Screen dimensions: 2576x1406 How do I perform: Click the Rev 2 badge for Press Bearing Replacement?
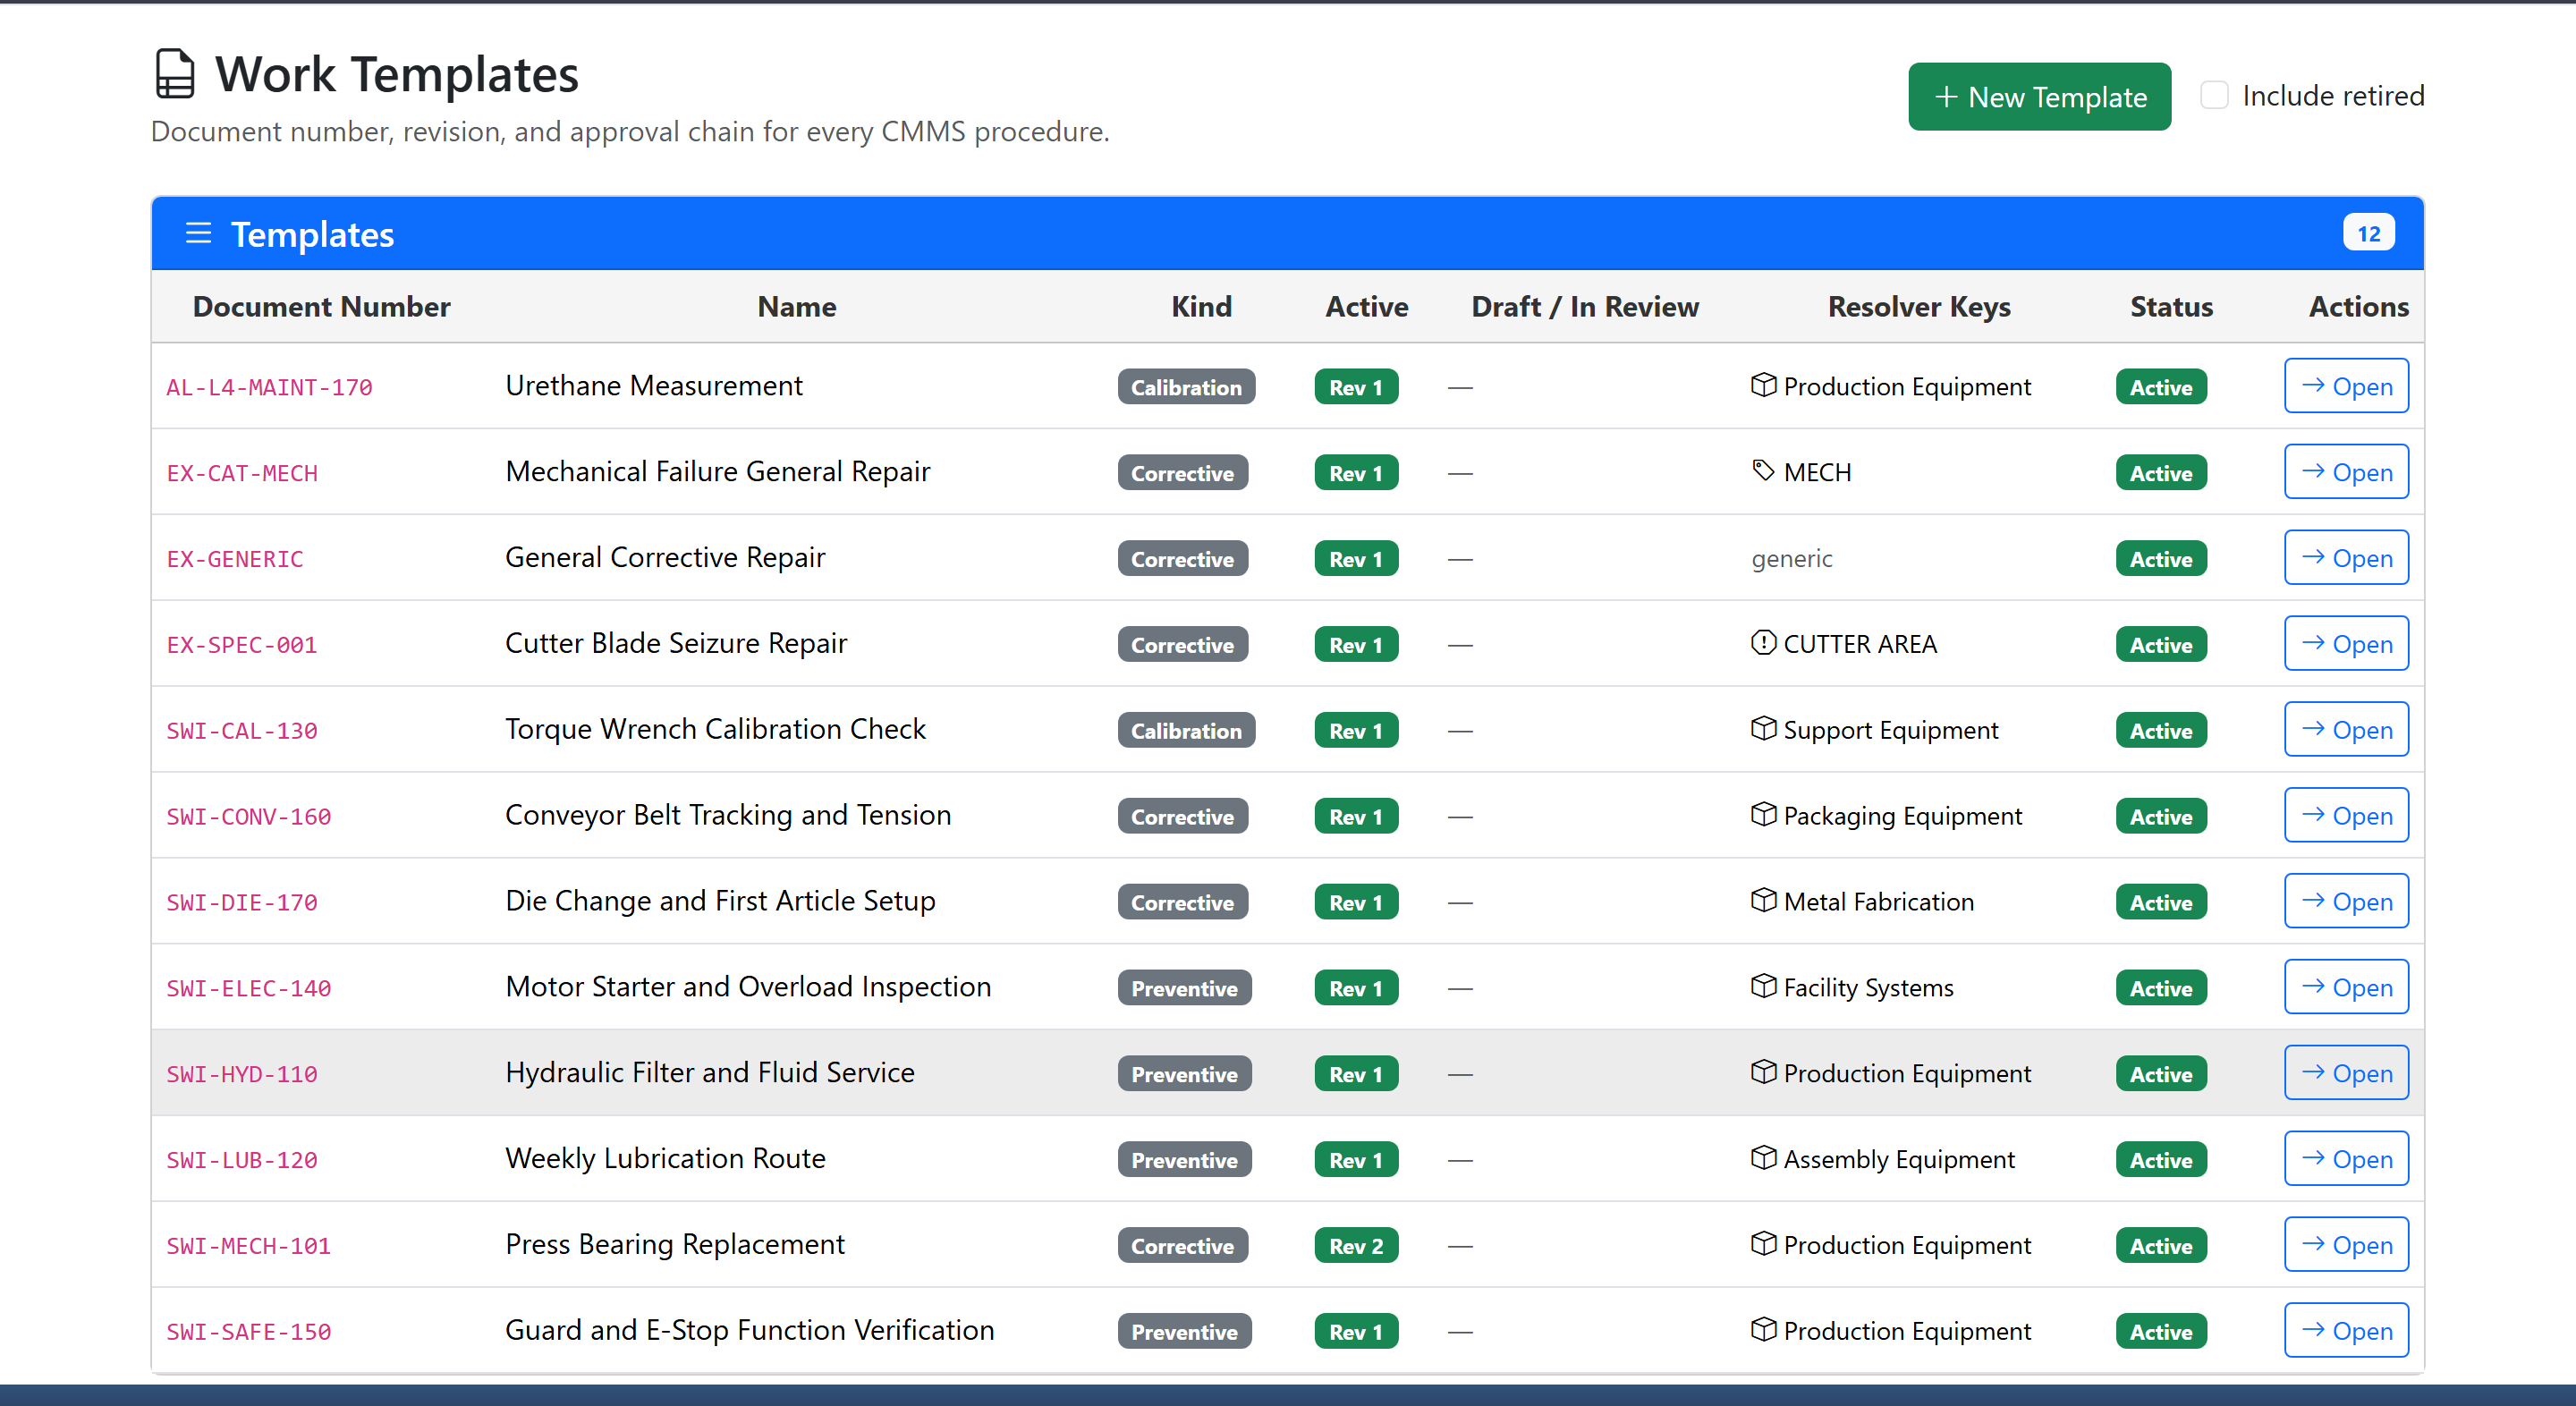pyautogui.click(x=1356, y=1246)
